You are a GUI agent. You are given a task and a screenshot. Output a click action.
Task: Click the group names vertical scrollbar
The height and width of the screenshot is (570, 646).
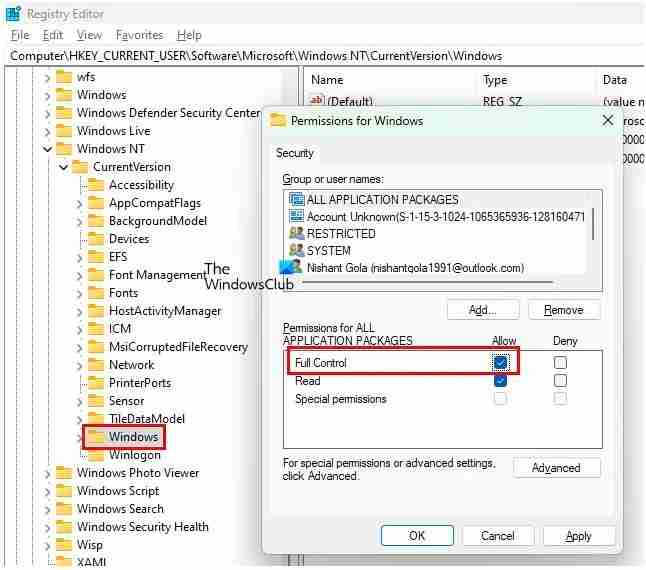click(x=593, y=224)
